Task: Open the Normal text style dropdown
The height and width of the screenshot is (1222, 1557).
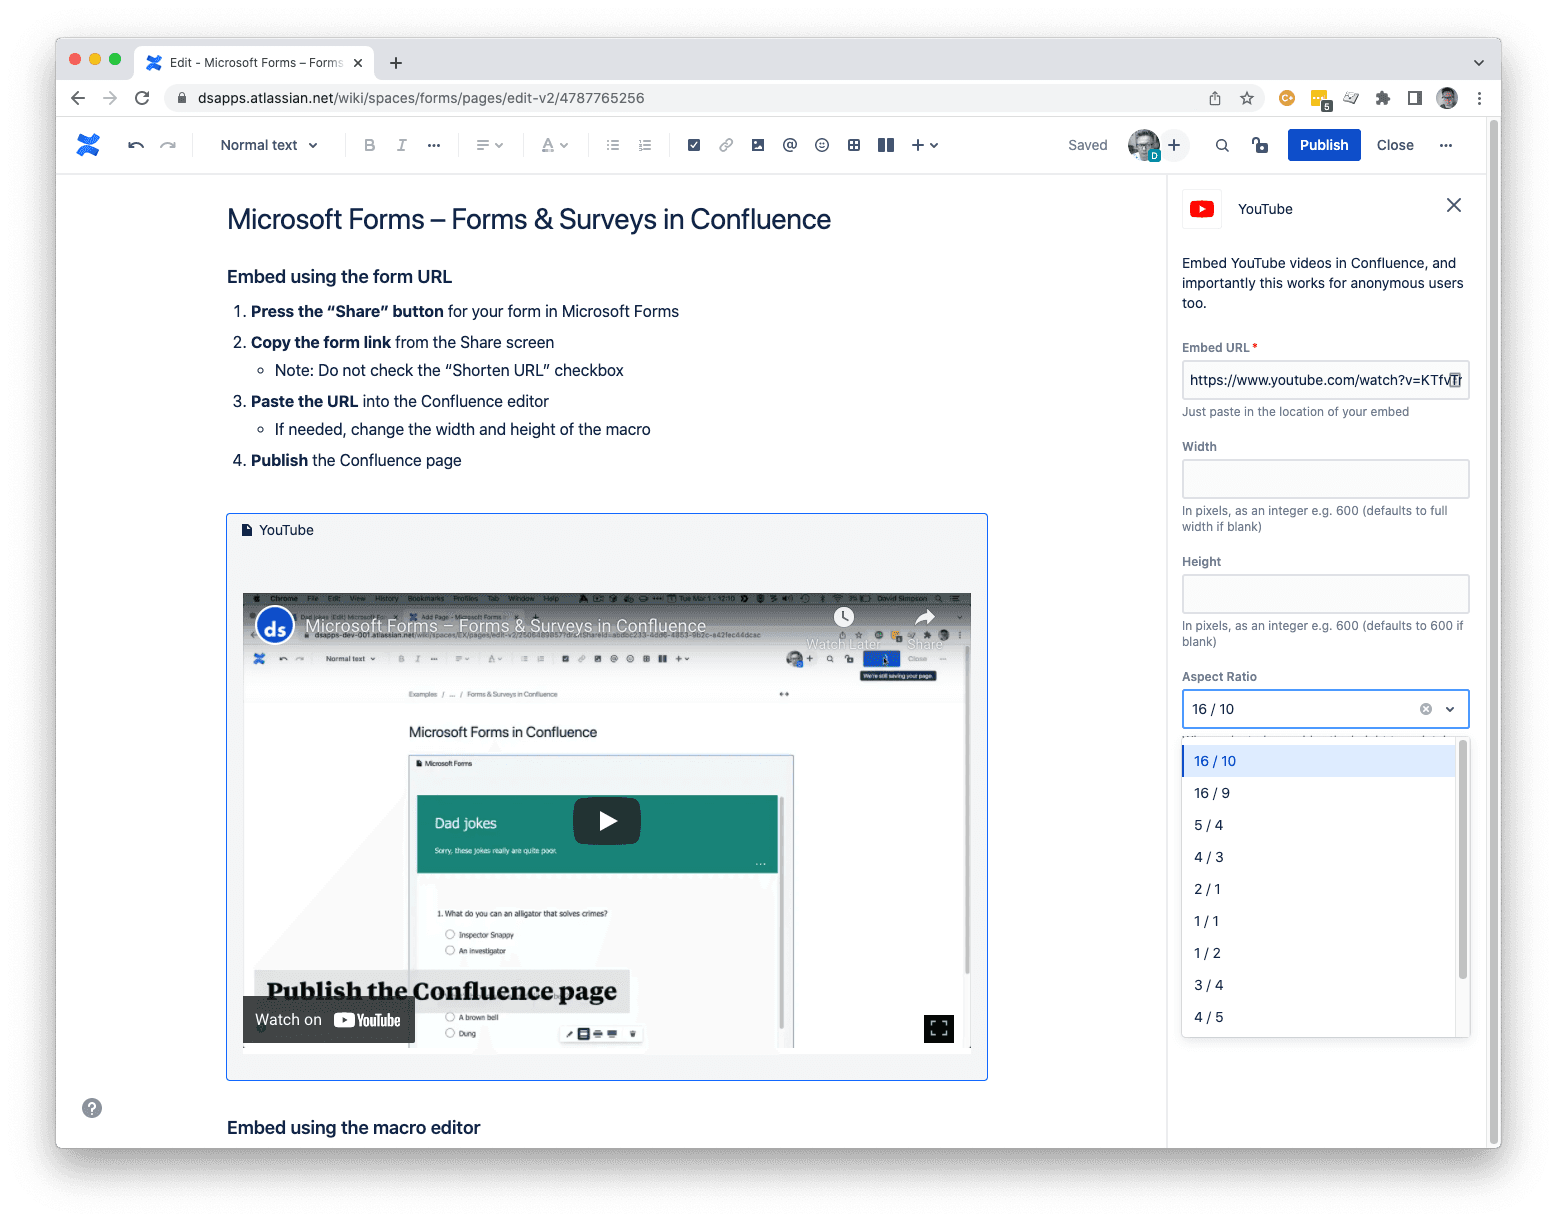Action: (x=269, y=145)
